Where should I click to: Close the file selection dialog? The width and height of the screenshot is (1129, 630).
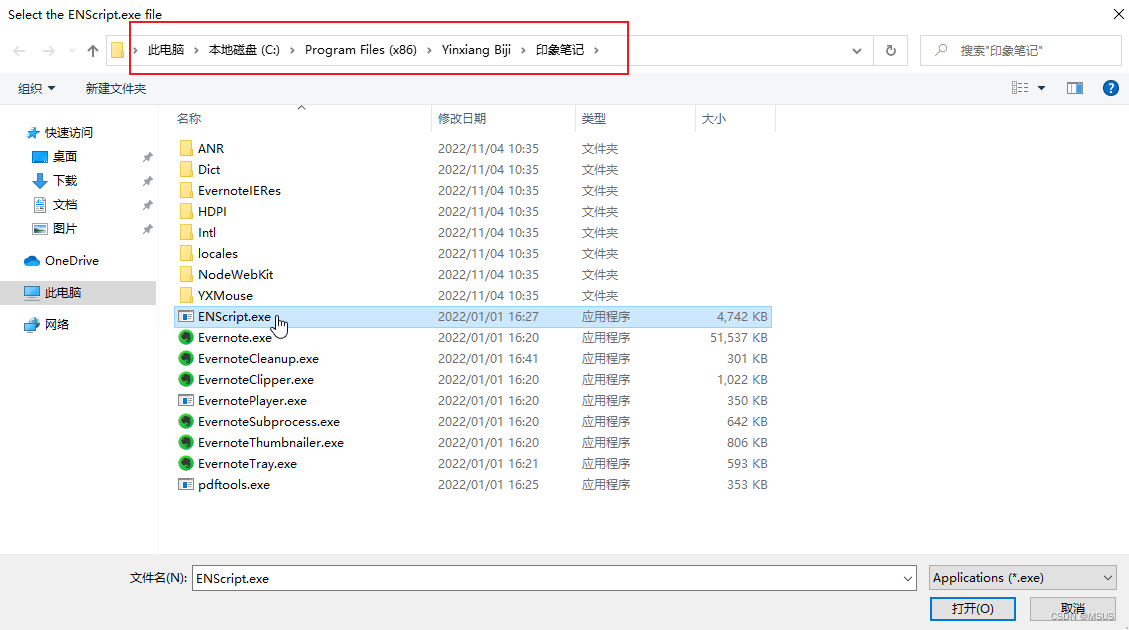(x=1118, y=14)
